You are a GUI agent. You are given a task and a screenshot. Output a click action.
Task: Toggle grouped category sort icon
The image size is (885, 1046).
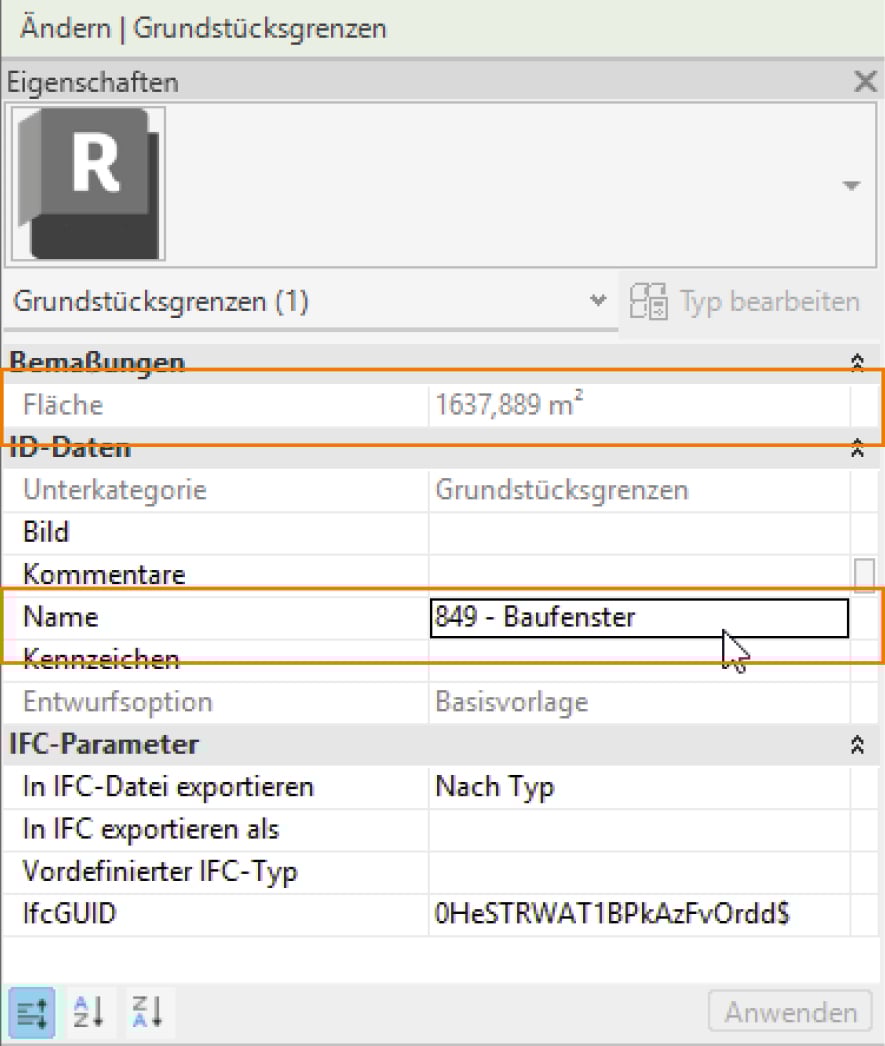click(x=31, y=1013)
